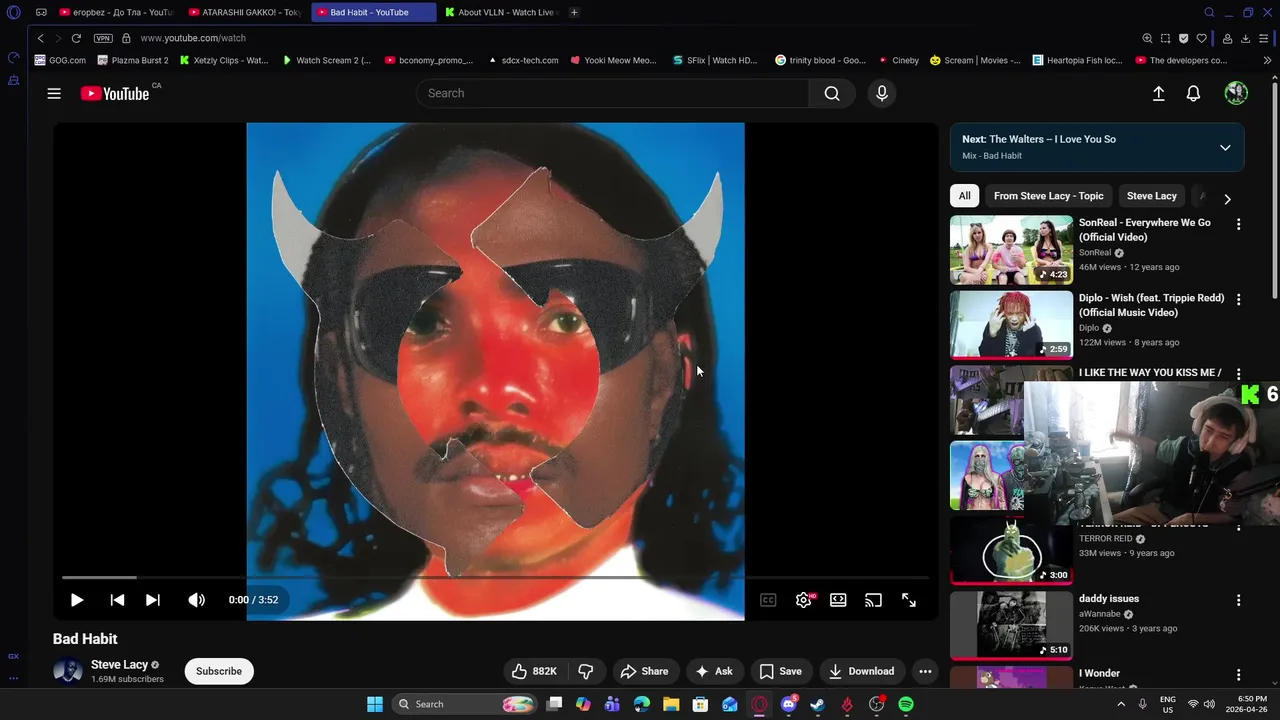Screen dimensions: 1280x720
Task: Open Discord from the taskbar
Action: click(x=788, y=704)
